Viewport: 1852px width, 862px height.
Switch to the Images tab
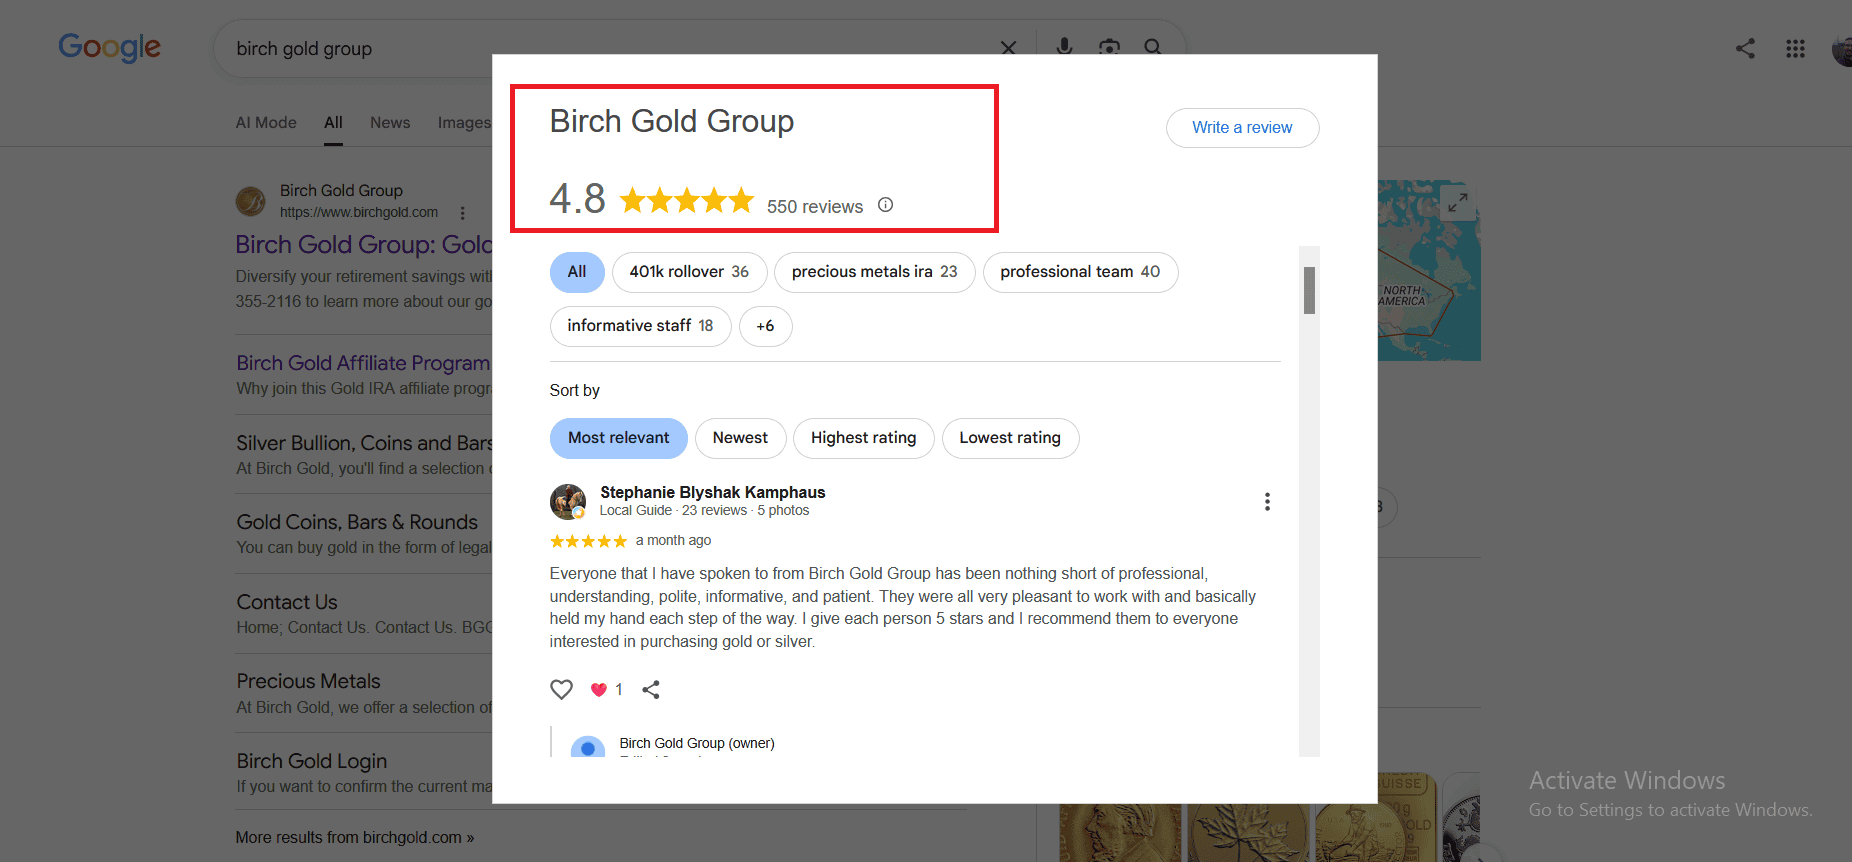coord(464,122)
